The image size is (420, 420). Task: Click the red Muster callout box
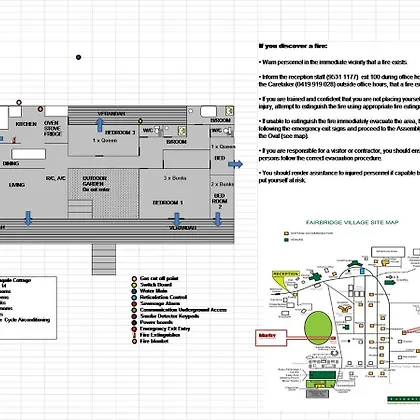[271, 338]
